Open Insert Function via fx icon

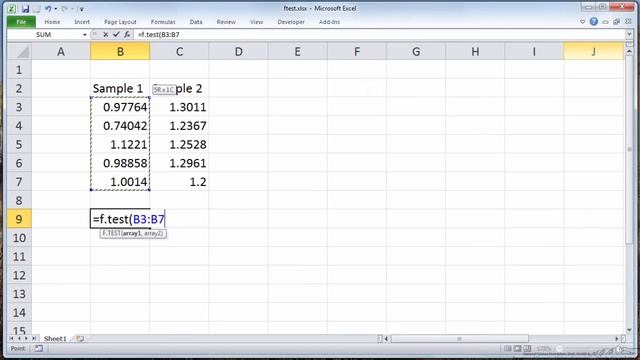point(127,35)
